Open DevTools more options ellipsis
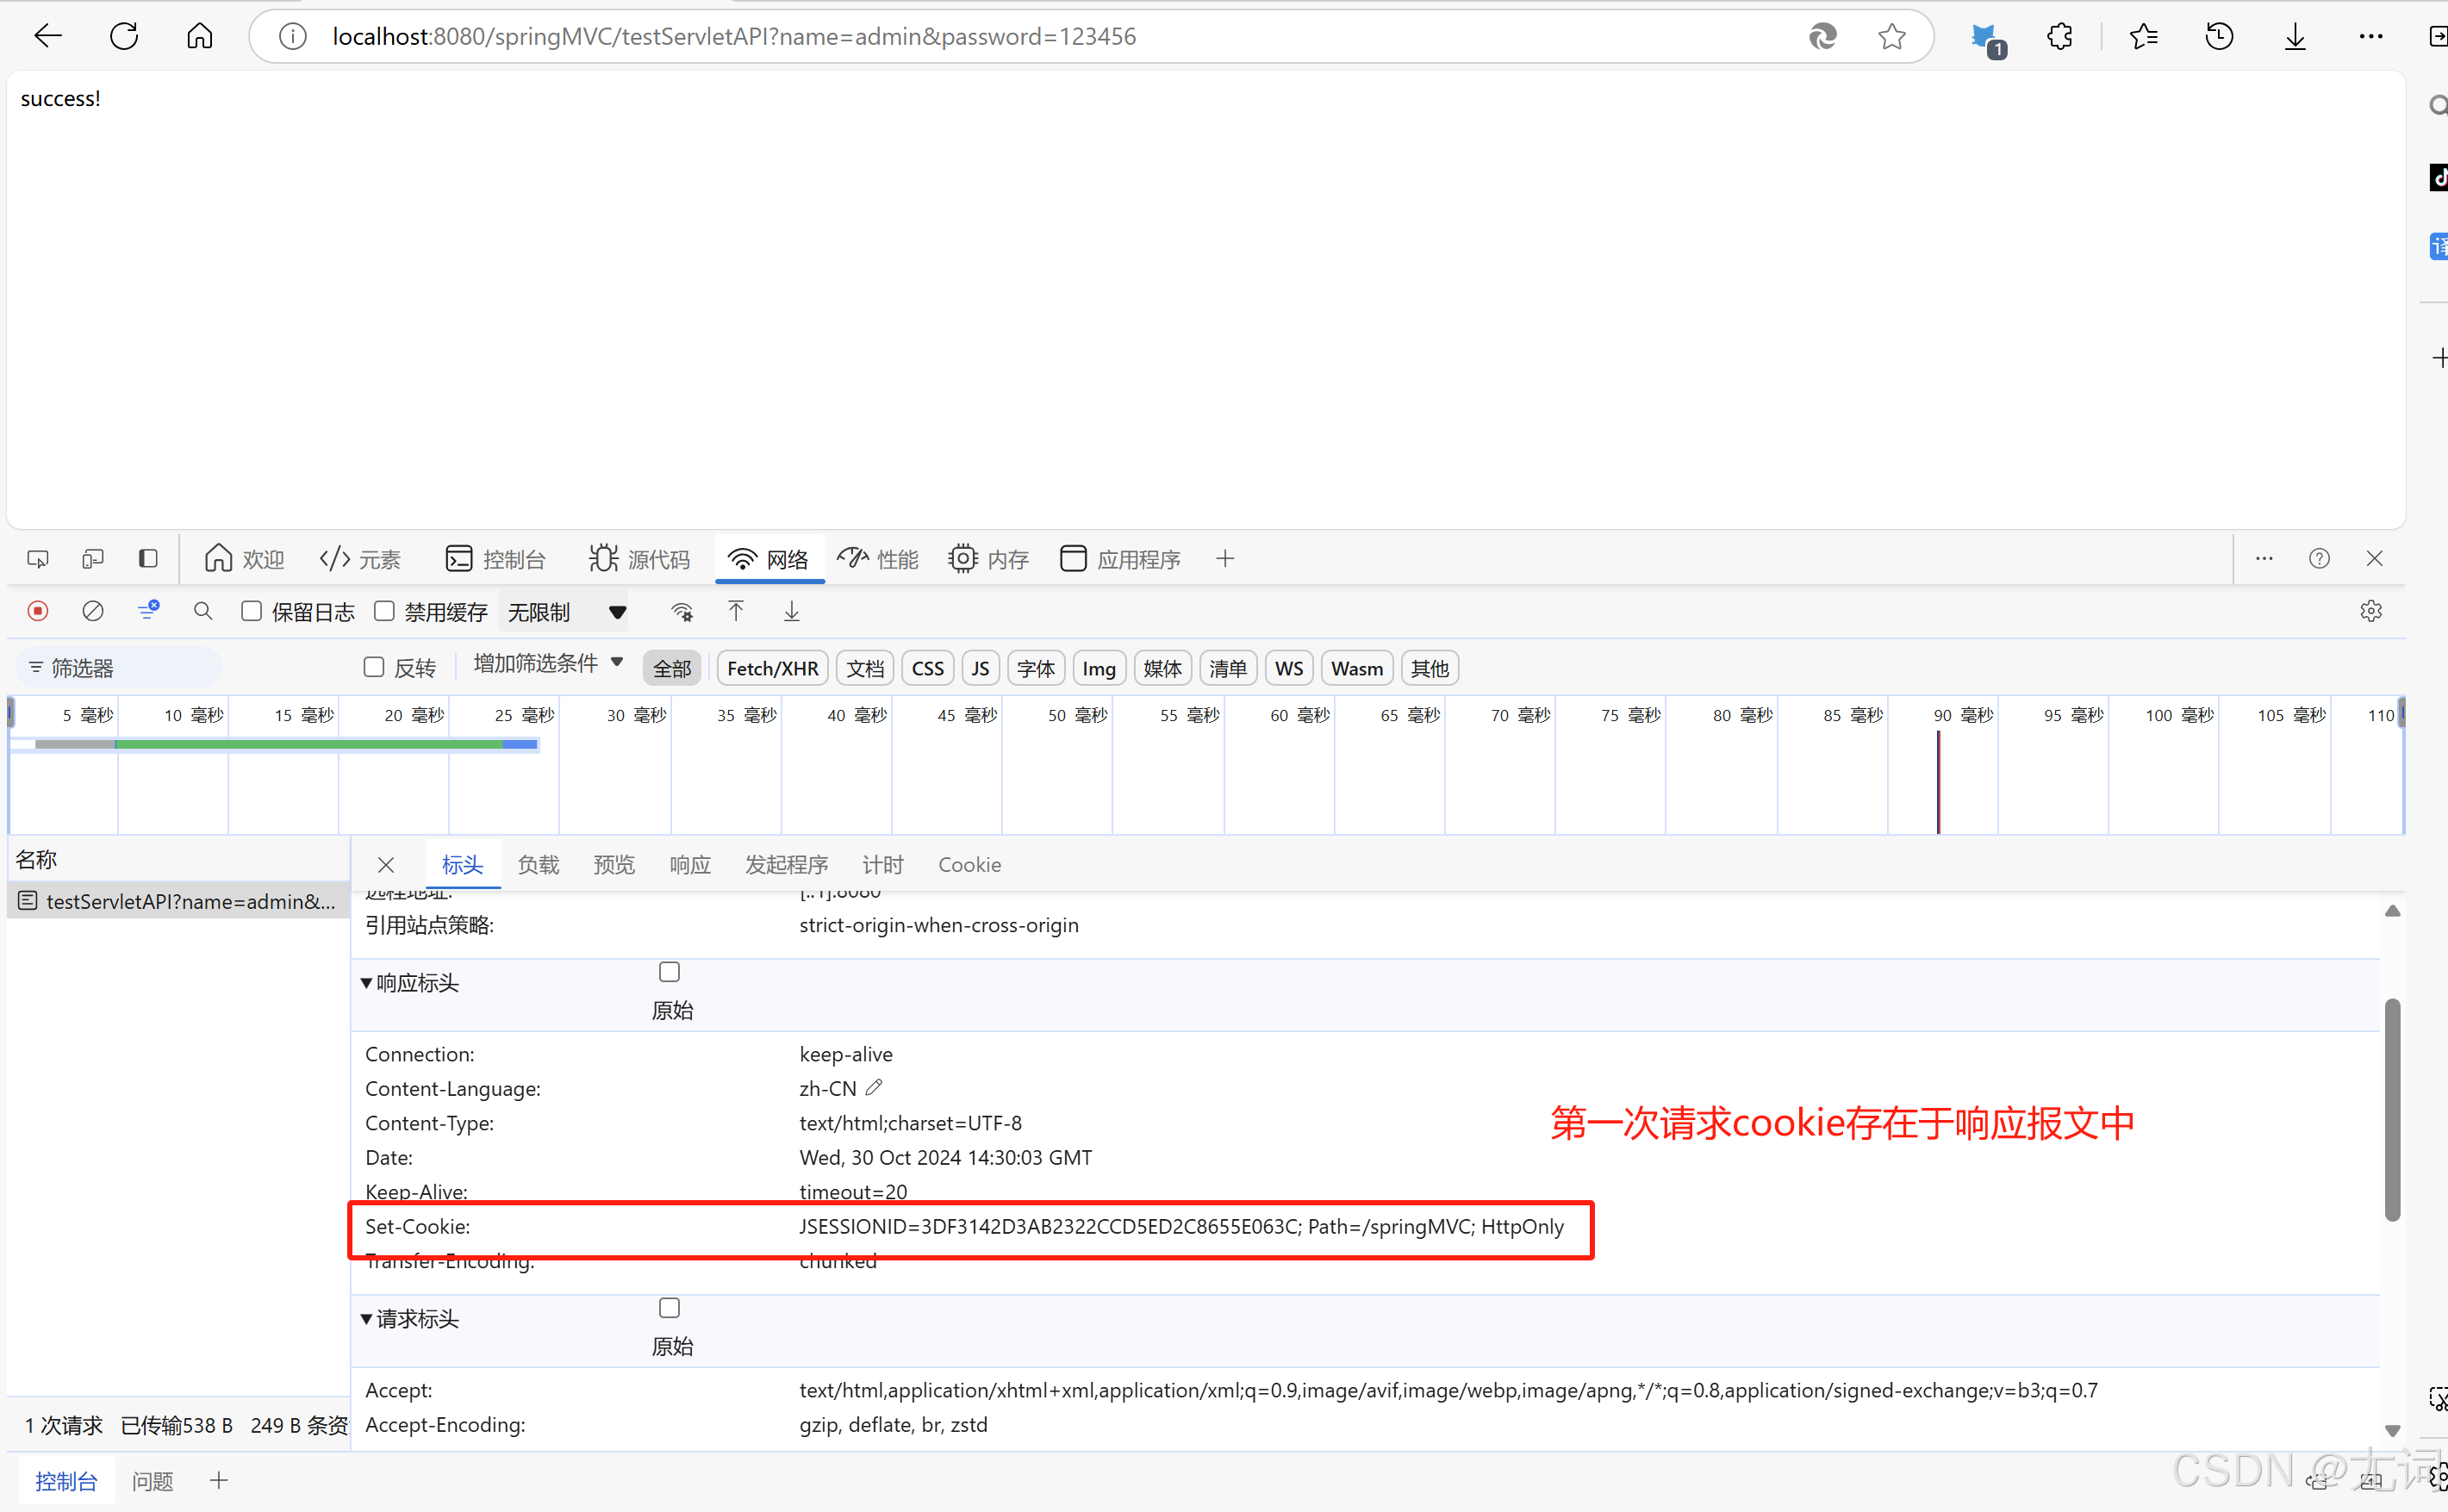Screen dimensions: 2448x1512 coord(2264,559)
